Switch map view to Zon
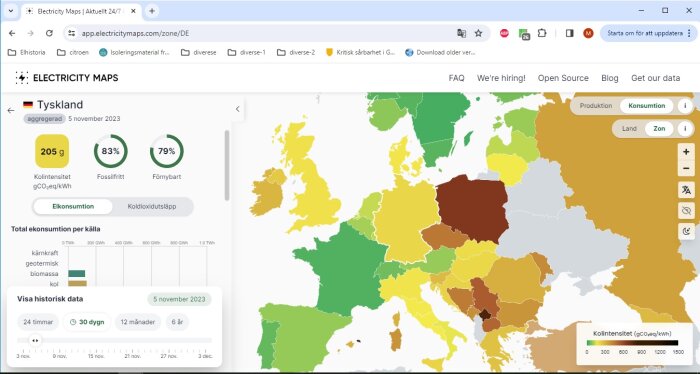The height and width of the screenshot is (374, 700). tap(659, 129)
